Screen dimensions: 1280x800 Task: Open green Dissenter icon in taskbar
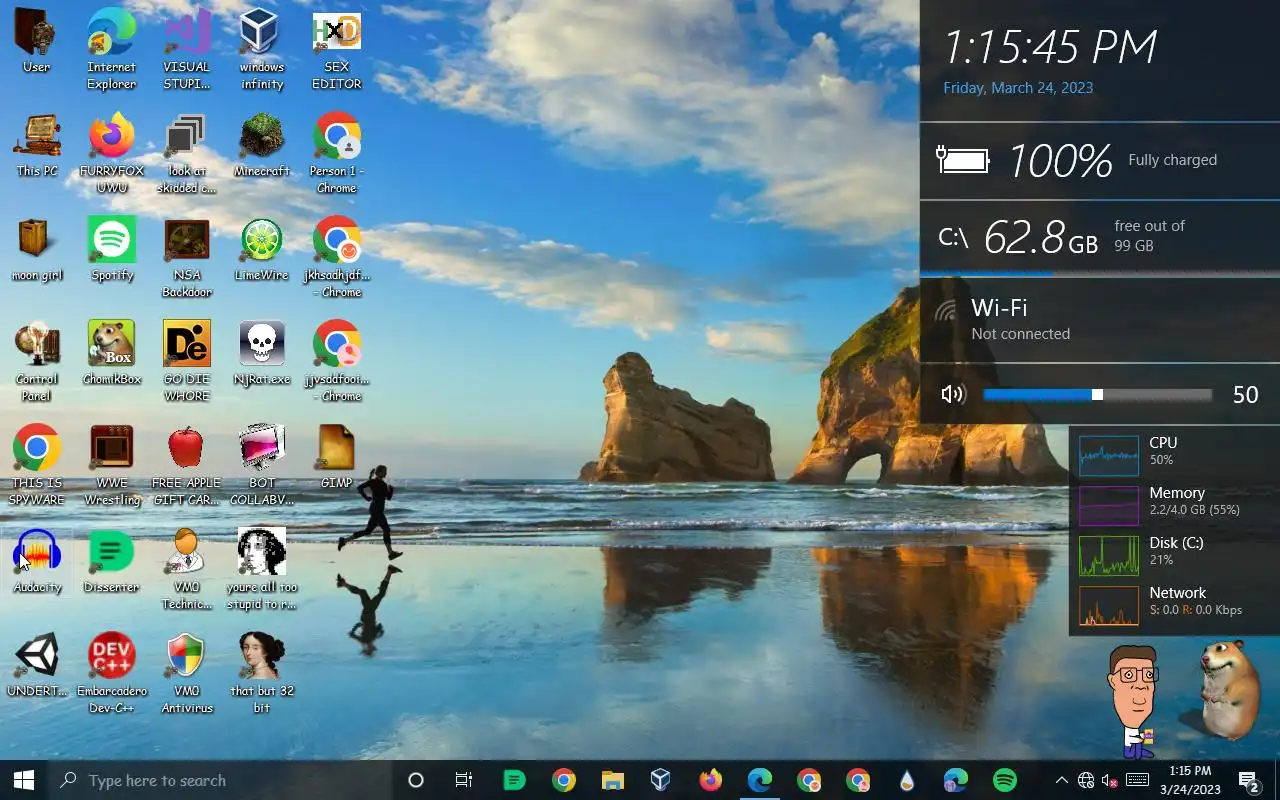(x=514, y=780)
